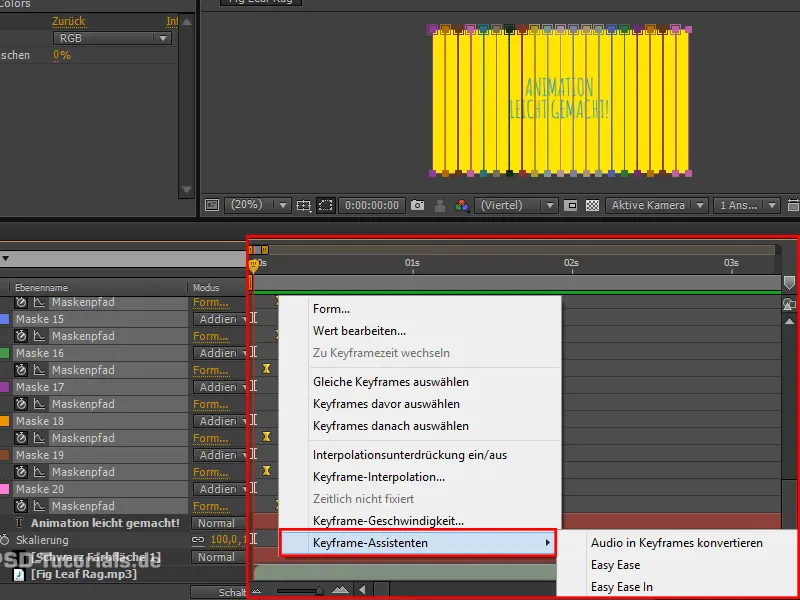
Task: Open the 20% magnification dropdown
Action: (258, 205)
